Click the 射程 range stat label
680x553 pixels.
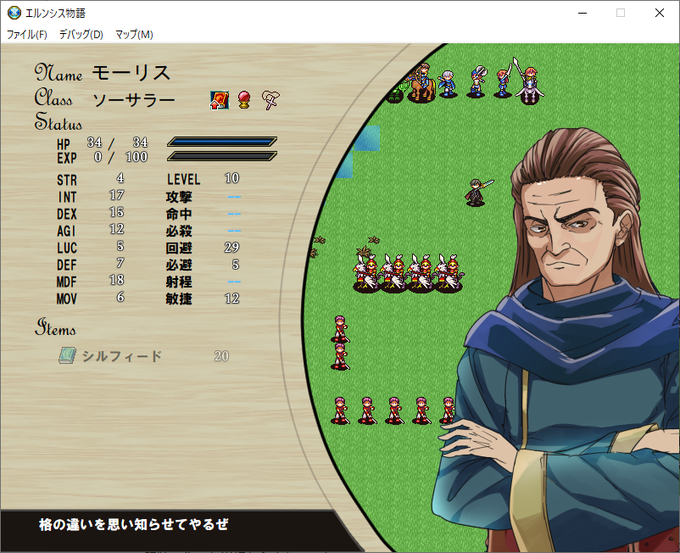point(179,282)
